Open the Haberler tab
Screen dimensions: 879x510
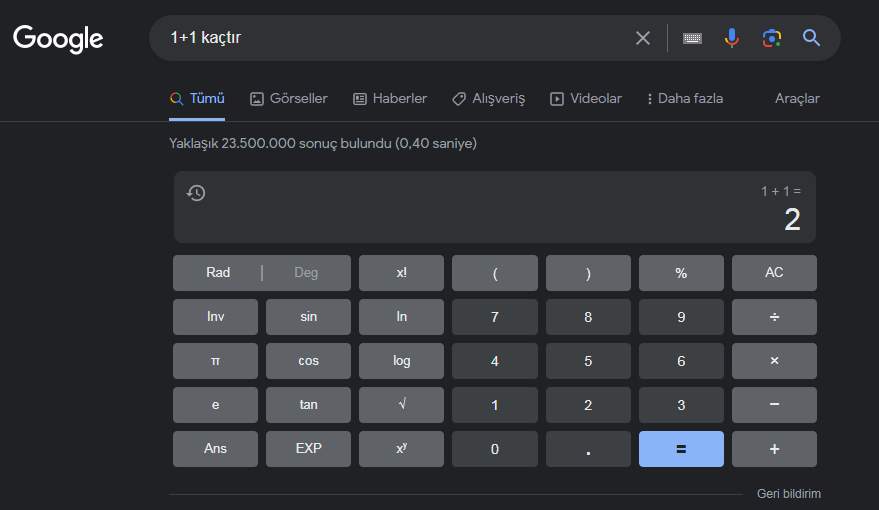click(389, 99)
